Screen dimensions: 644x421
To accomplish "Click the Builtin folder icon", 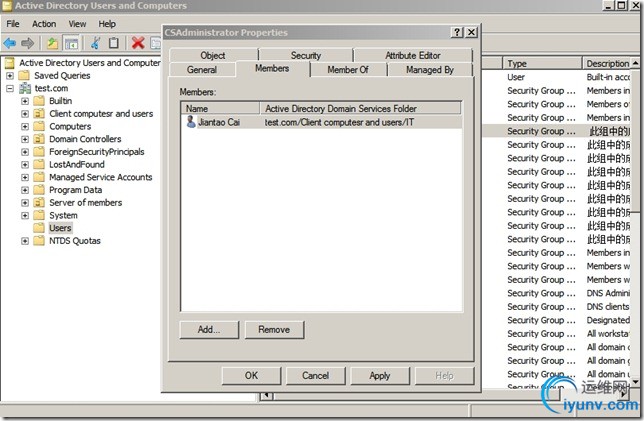I will [39, 101].
